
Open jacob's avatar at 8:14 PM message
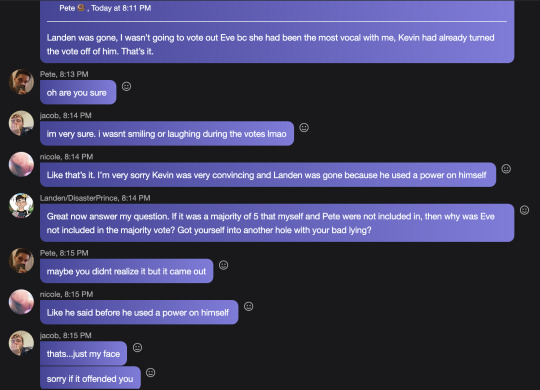pyautogui.click(x=21, y=123)
